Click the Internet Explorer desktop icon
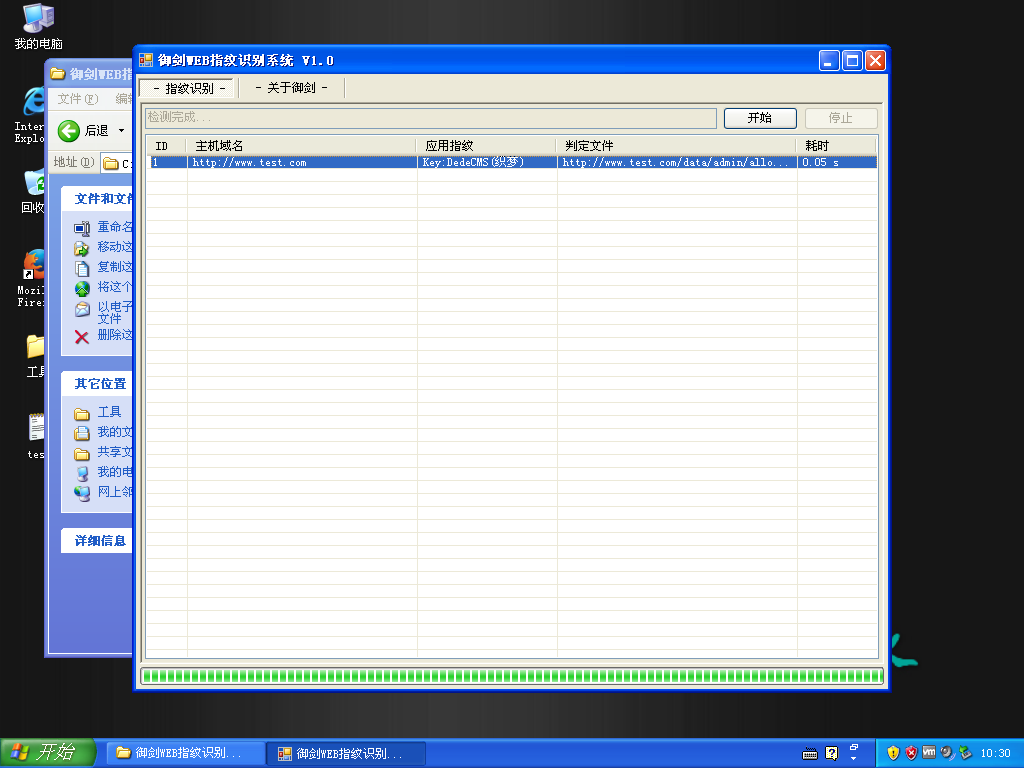 pyautogui.click(x=31, y=102)
